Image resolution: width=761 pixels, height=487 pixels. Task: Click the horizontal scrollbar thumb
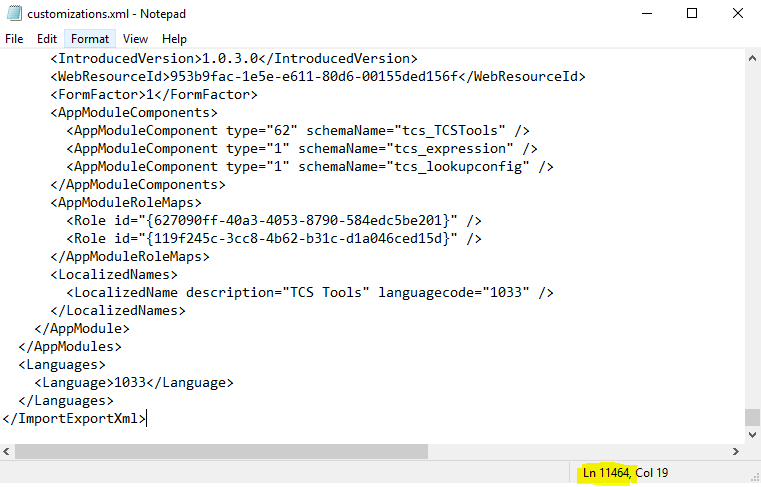[x=221, y=451]
